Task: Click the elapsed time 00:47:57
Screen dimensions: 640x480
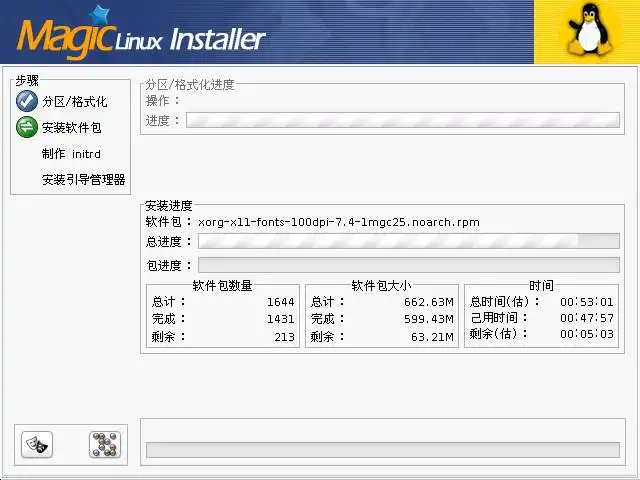Action: 587,318
